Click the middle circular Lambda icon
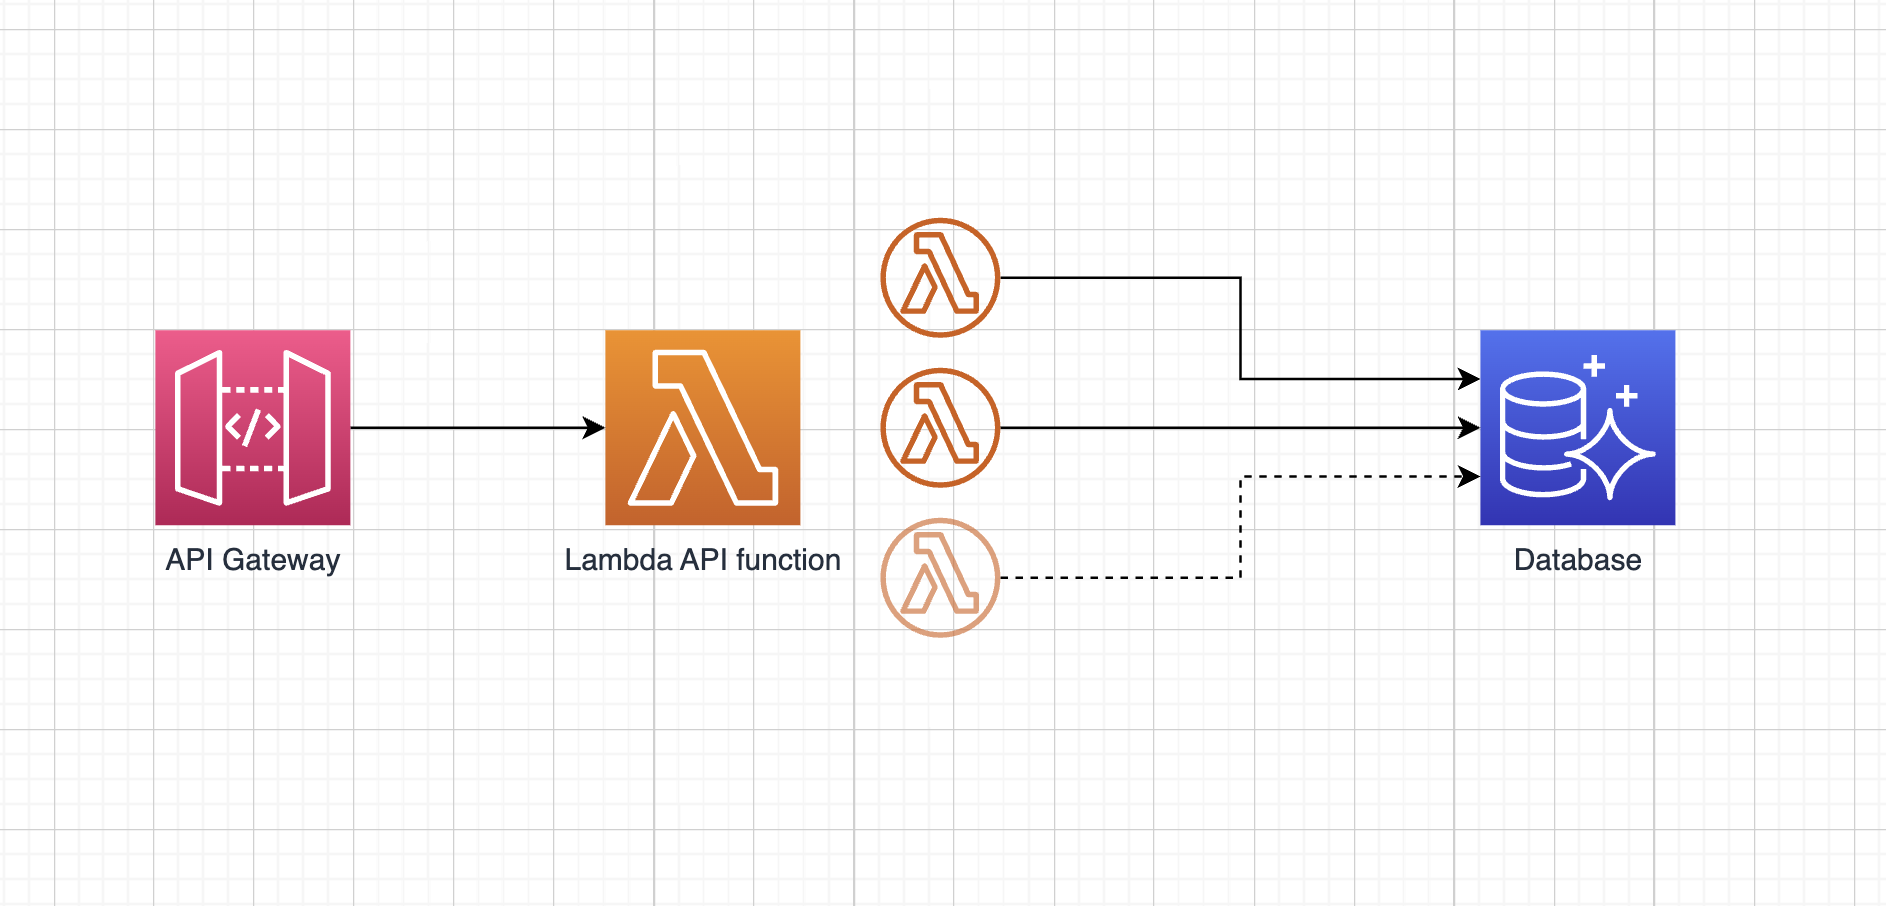Screen dimensions: 1886x906 (x=938, y=427)
